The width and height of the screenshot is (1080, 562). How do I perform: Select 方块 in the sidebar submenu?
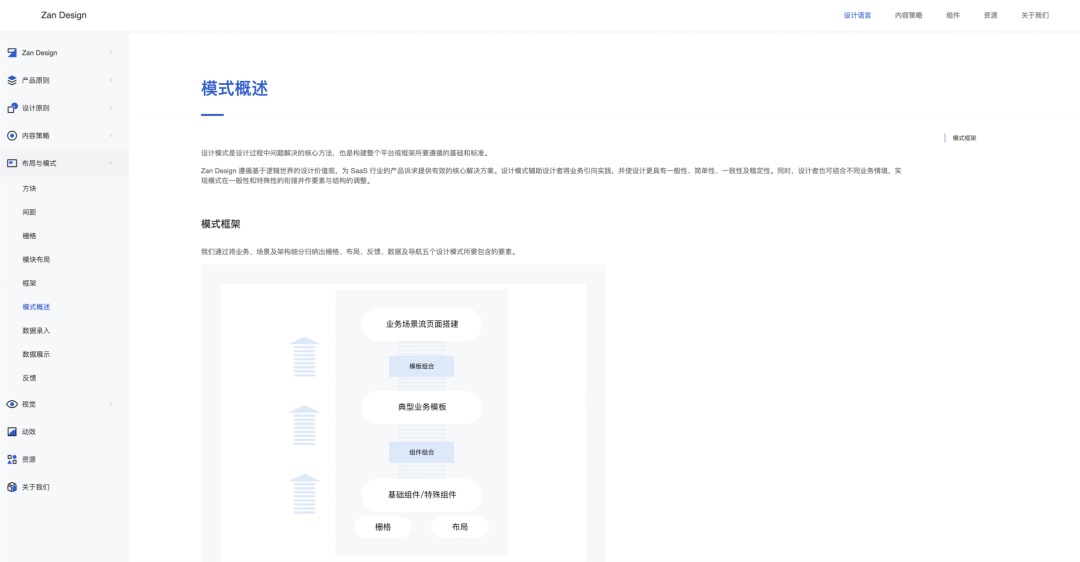(29, 189)
